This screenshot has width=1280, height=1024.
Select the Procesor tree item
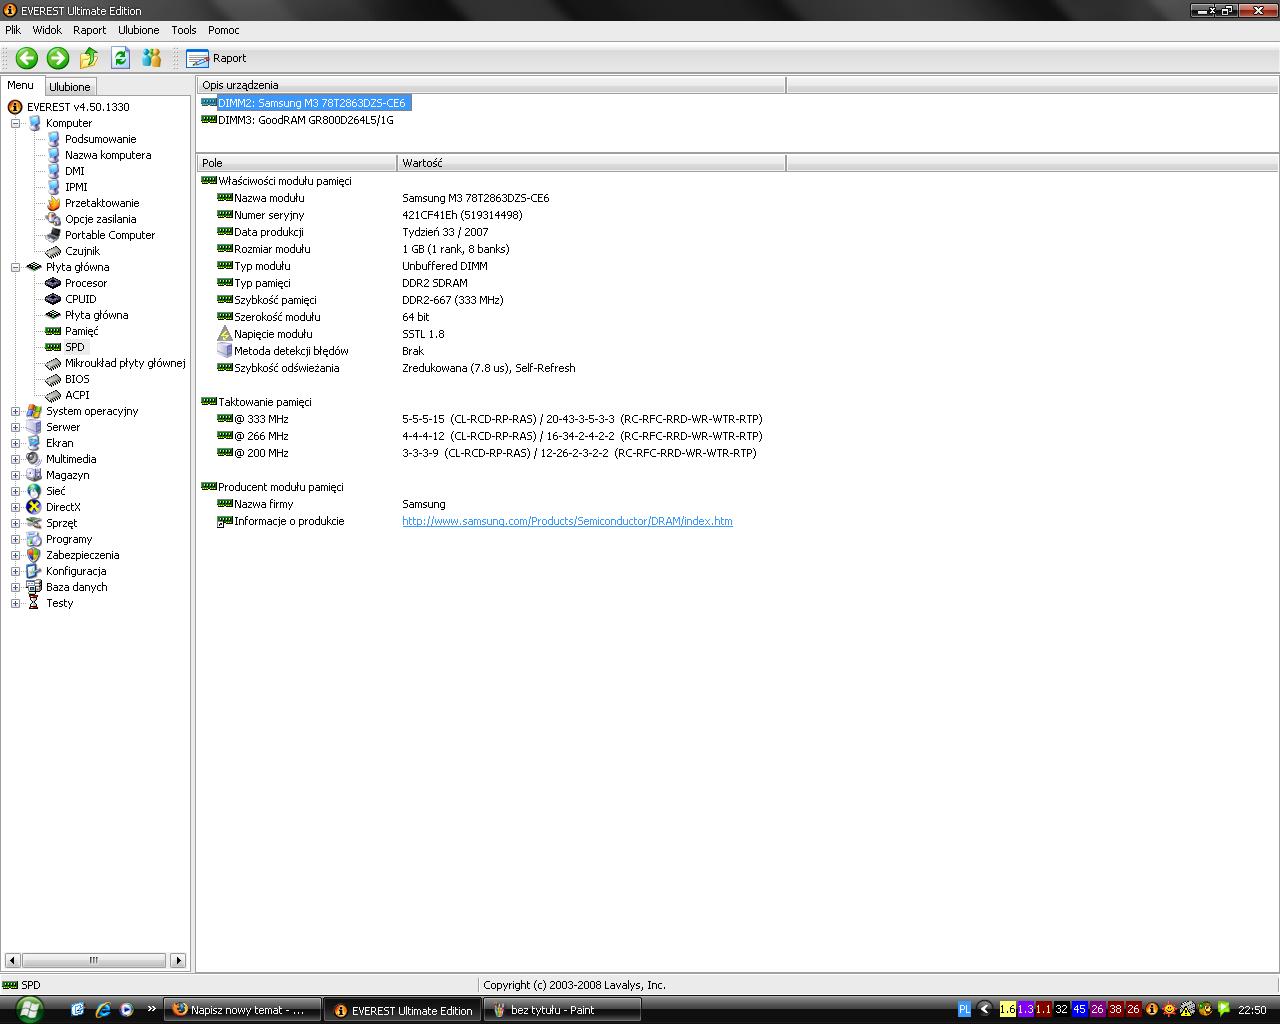pyautogui.click(x=86, y=283)
